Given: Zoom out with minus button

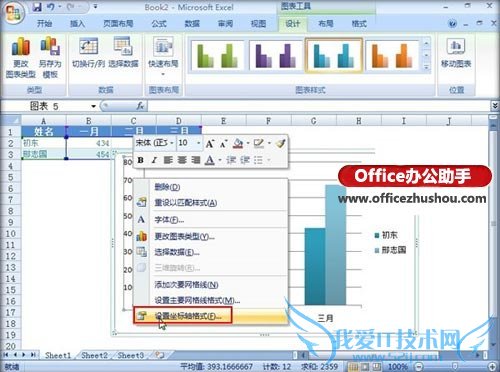Looking at the screenshot, I should pyautogui.click(x=420, y=367).
